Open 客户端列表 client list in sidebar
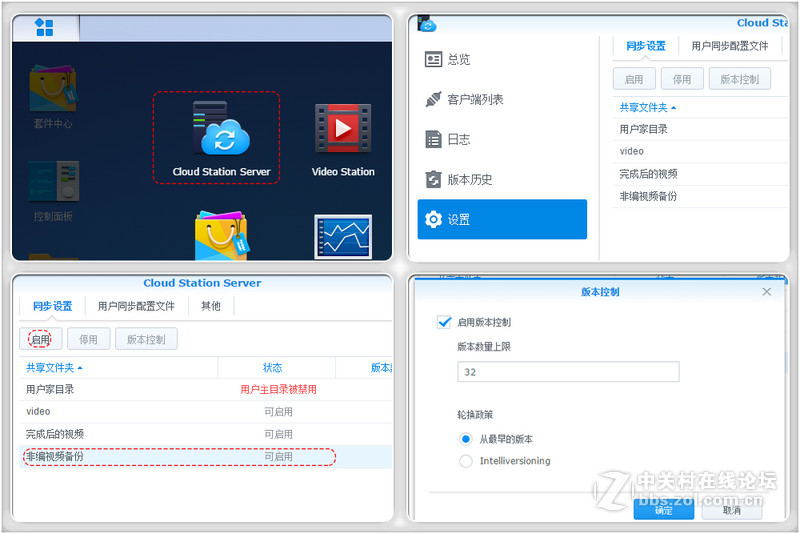Image resolution: width=800 pixels, height=534 pixels. pos(502,99)
